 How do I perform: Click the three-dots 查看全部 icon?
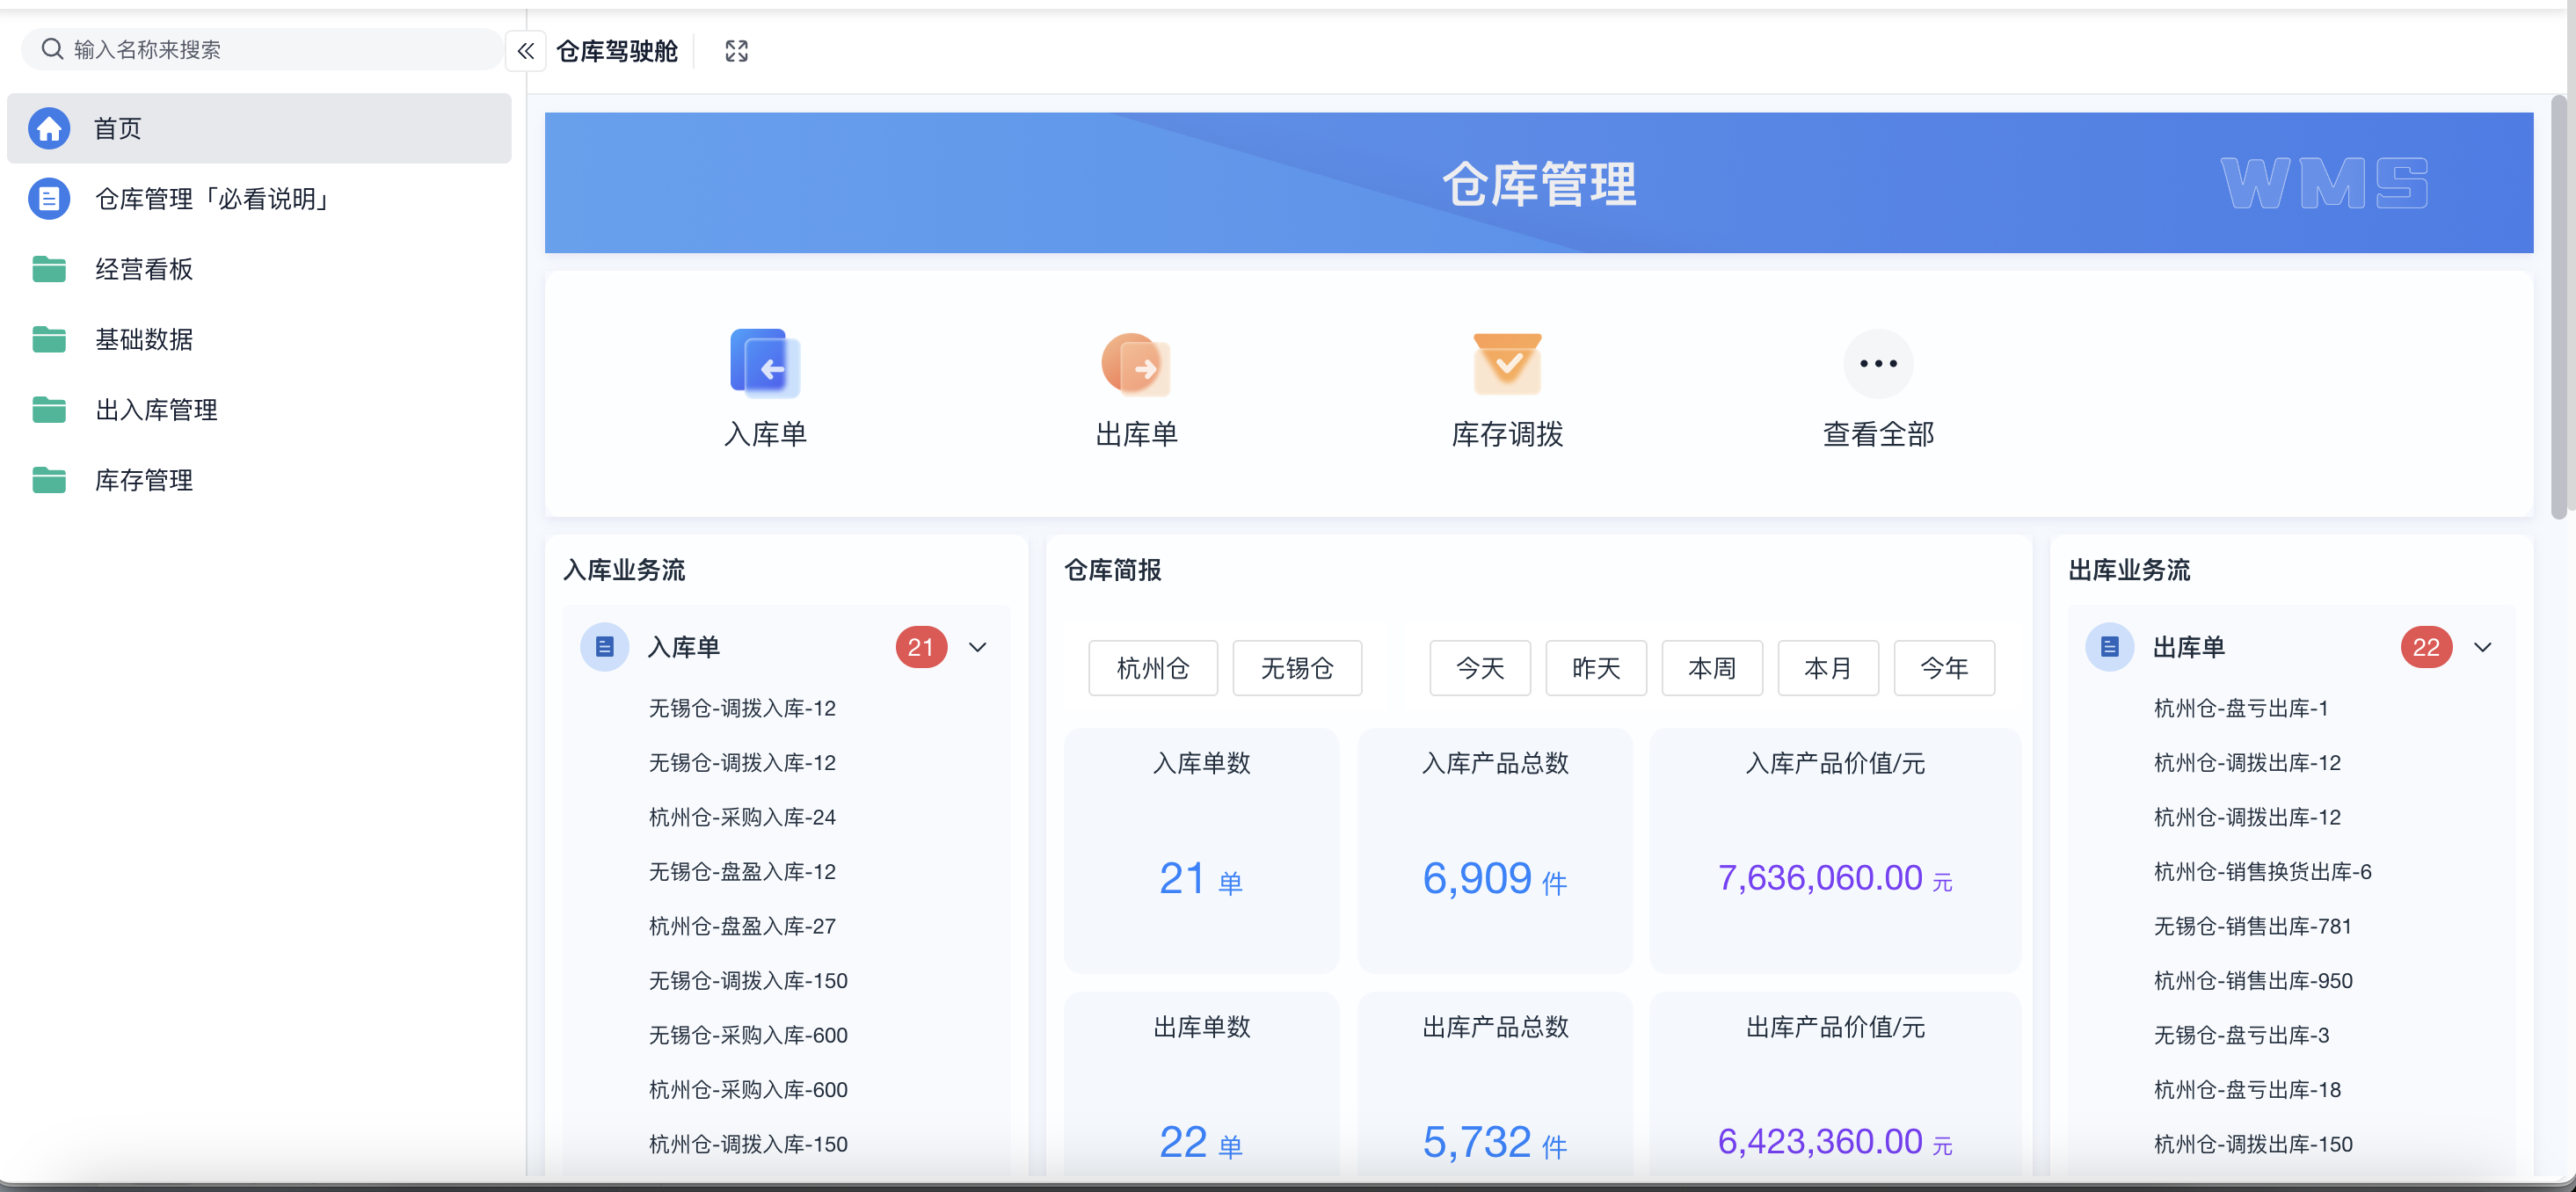[1878, 363]
